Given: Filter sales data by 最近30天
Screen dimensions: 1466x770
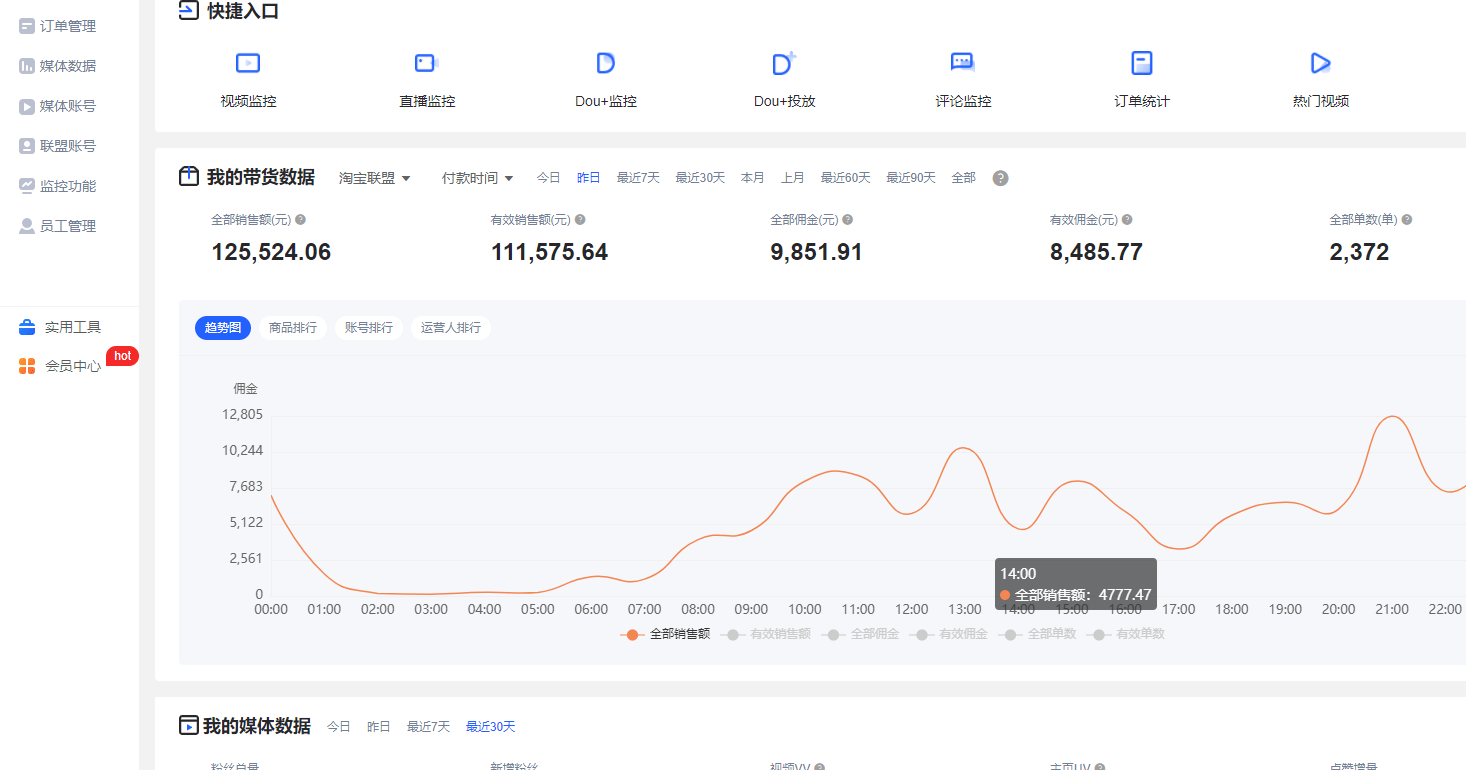Looking at the screenshot, I should click(x=700, y=178).
